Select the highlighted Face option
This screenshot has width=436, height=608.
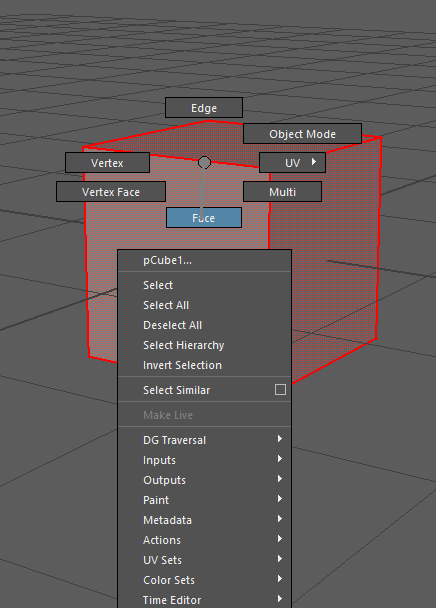pyautogui.click(x=204, y=218)
